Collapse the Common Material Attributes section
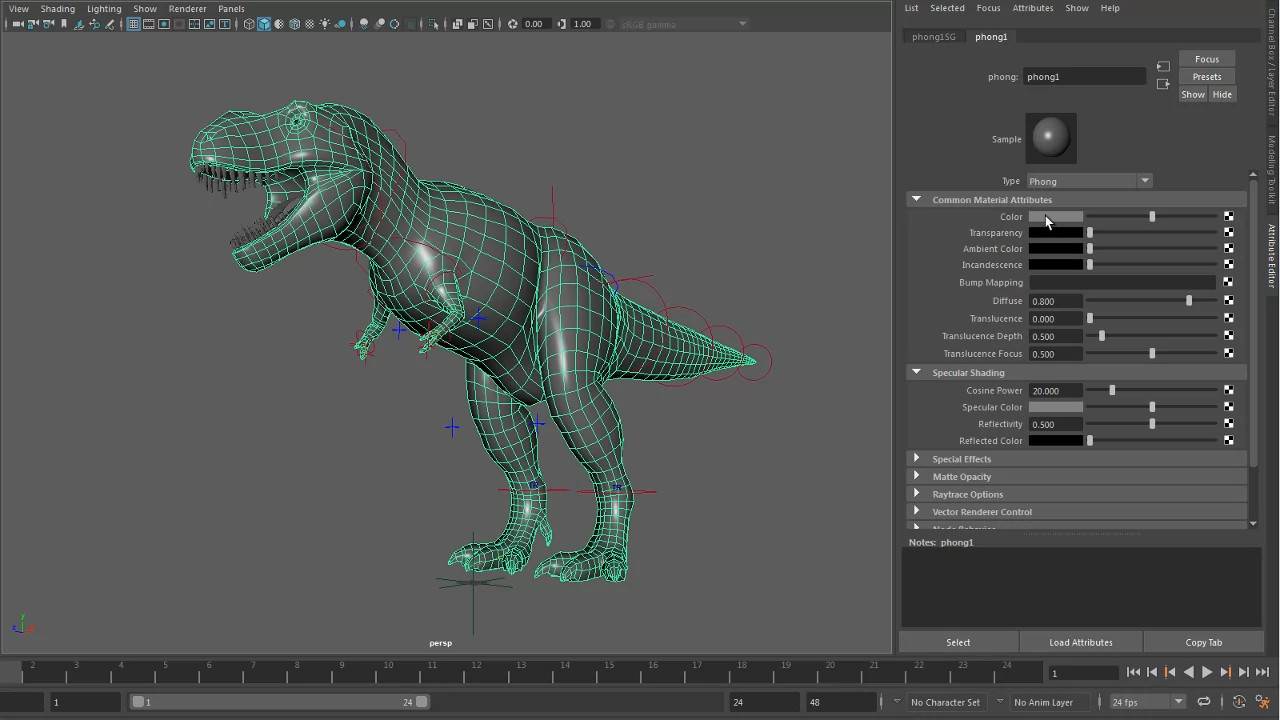The image size is (1280, 720). tap(916, 200)
